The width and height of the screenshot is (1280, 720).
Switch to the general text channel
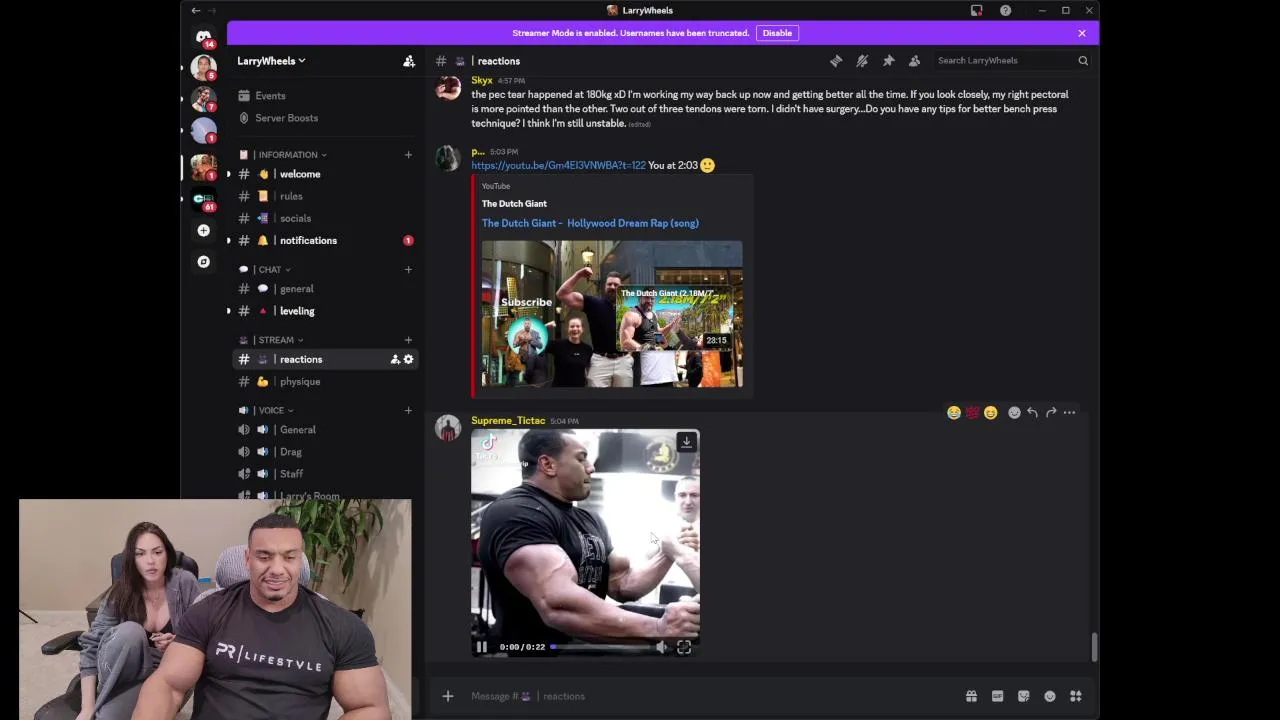point(325,289)
